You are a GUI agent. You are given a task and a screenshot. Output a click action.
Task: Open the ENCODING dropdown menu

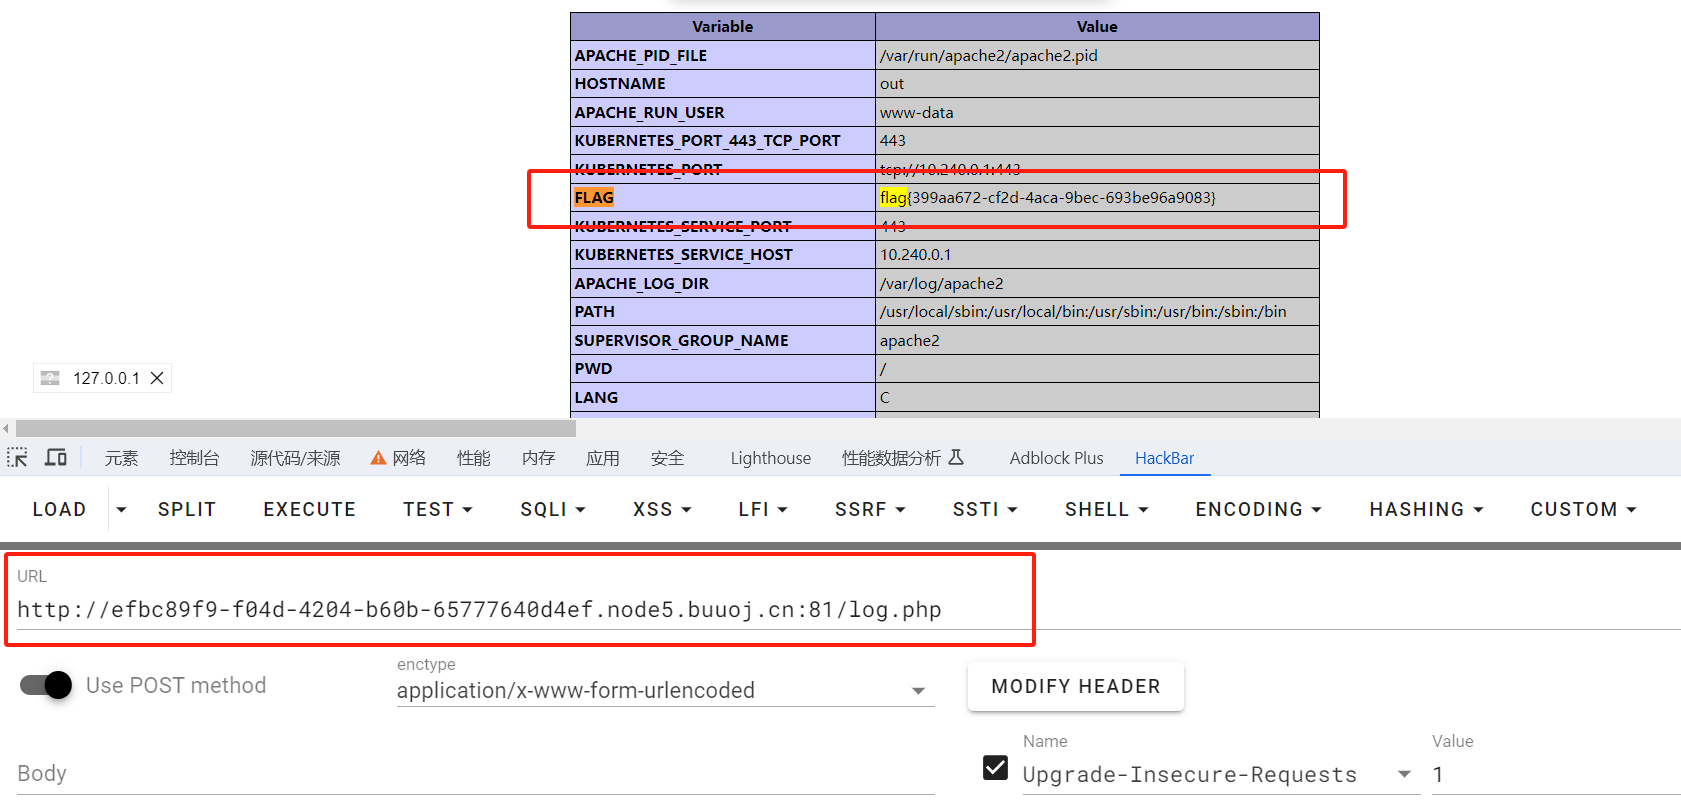coord(1258,509)
